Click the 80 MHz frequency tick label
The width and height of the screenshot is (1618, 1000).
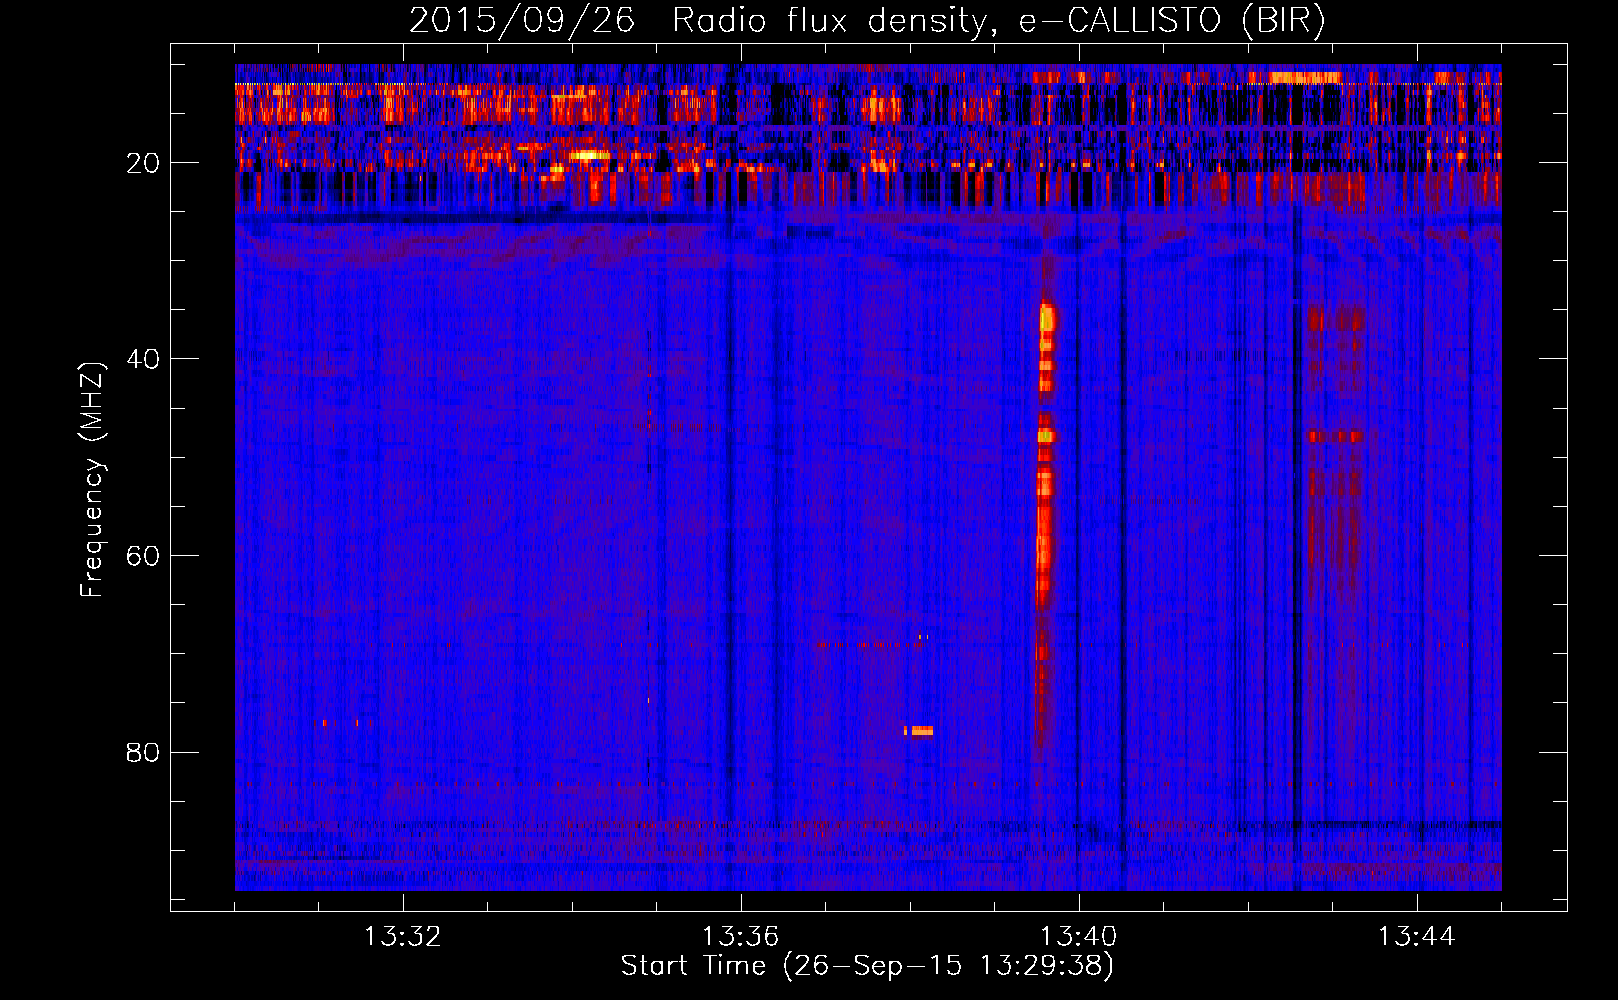[144, 752]
